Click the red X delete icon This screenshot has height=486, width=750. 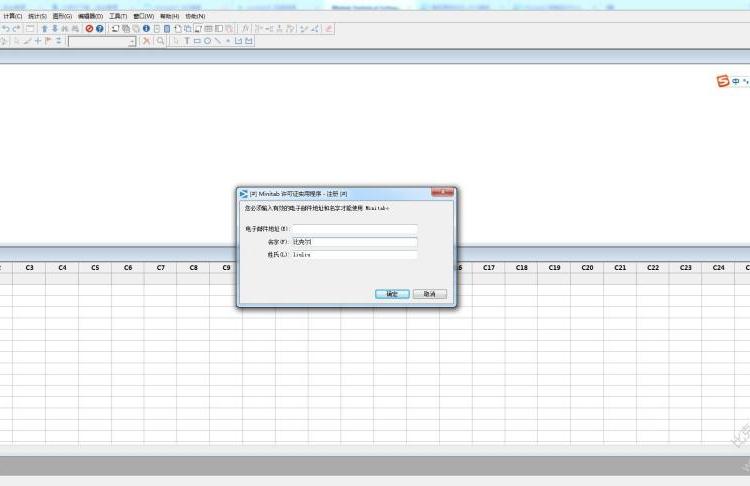(x=146, y=41)
